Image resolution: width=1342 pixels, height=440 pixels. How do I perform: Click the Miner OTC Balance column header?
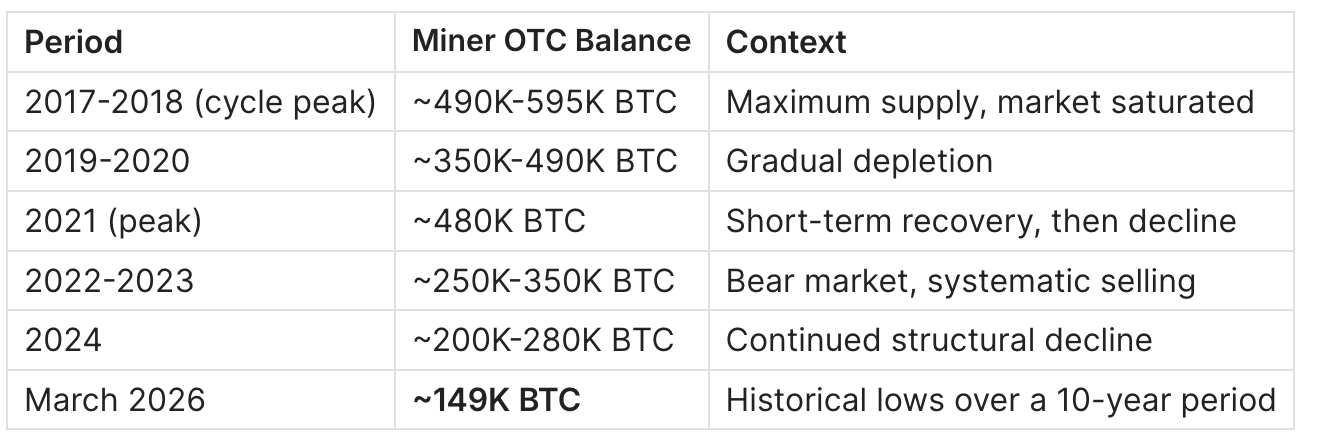tap(551, 41)
